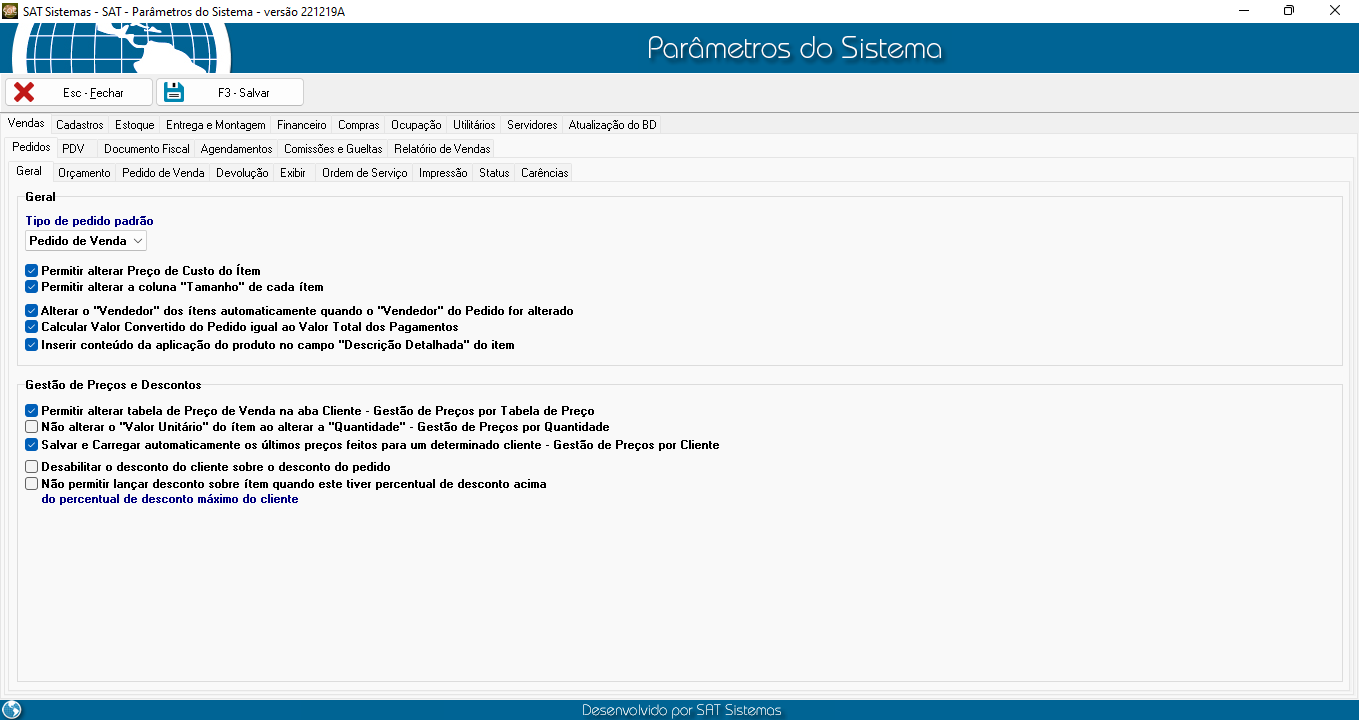
Task: Restore down the application window
Action: click(x=1289, y=10)
